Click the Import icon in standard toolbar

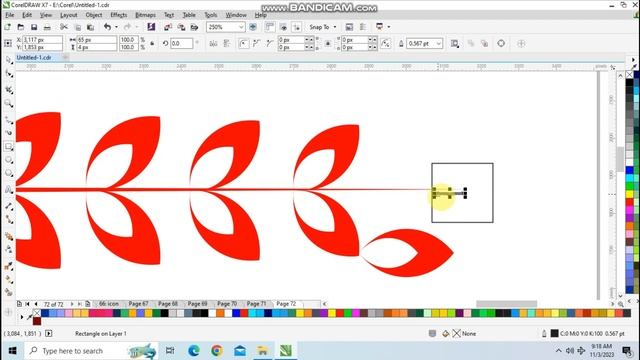(x=168, y=27)
